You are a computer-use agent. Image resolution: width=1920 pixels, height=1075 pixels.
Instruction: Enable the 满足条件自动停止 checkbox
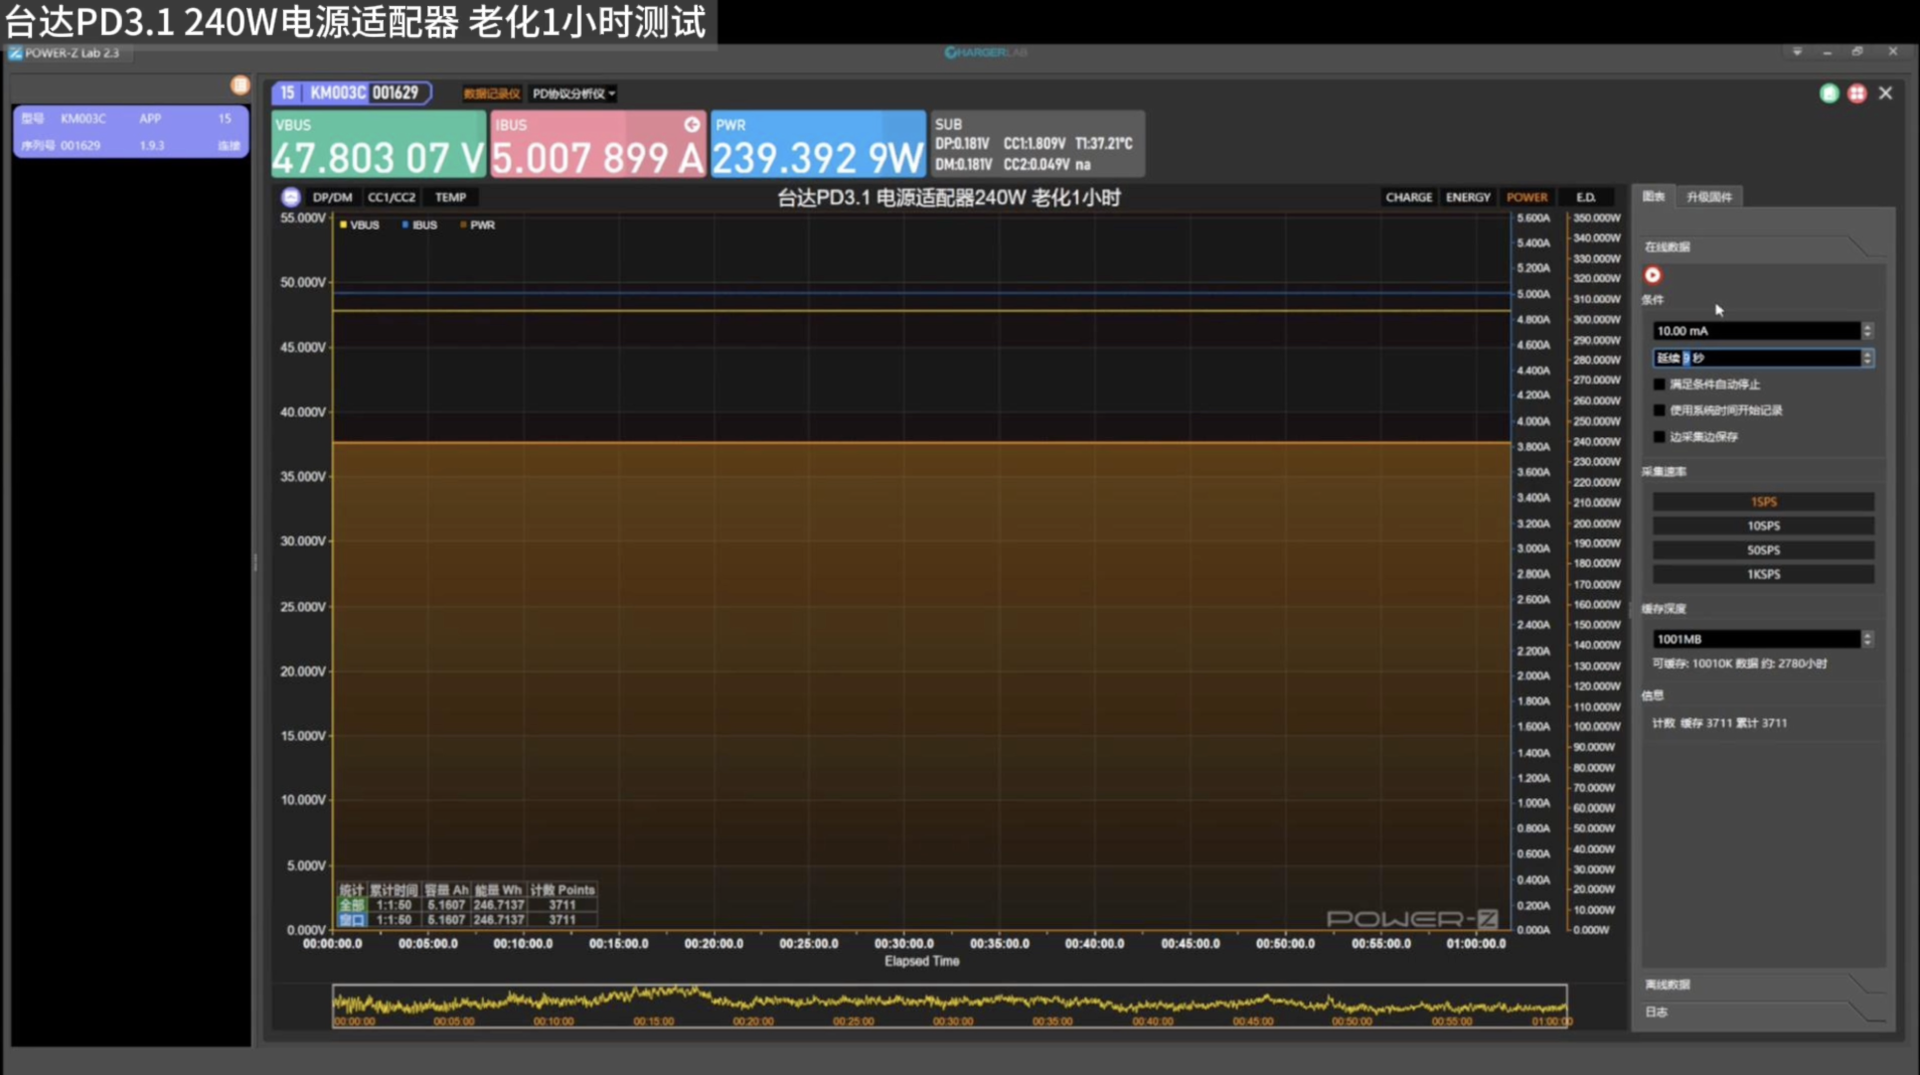(1660, 384)
